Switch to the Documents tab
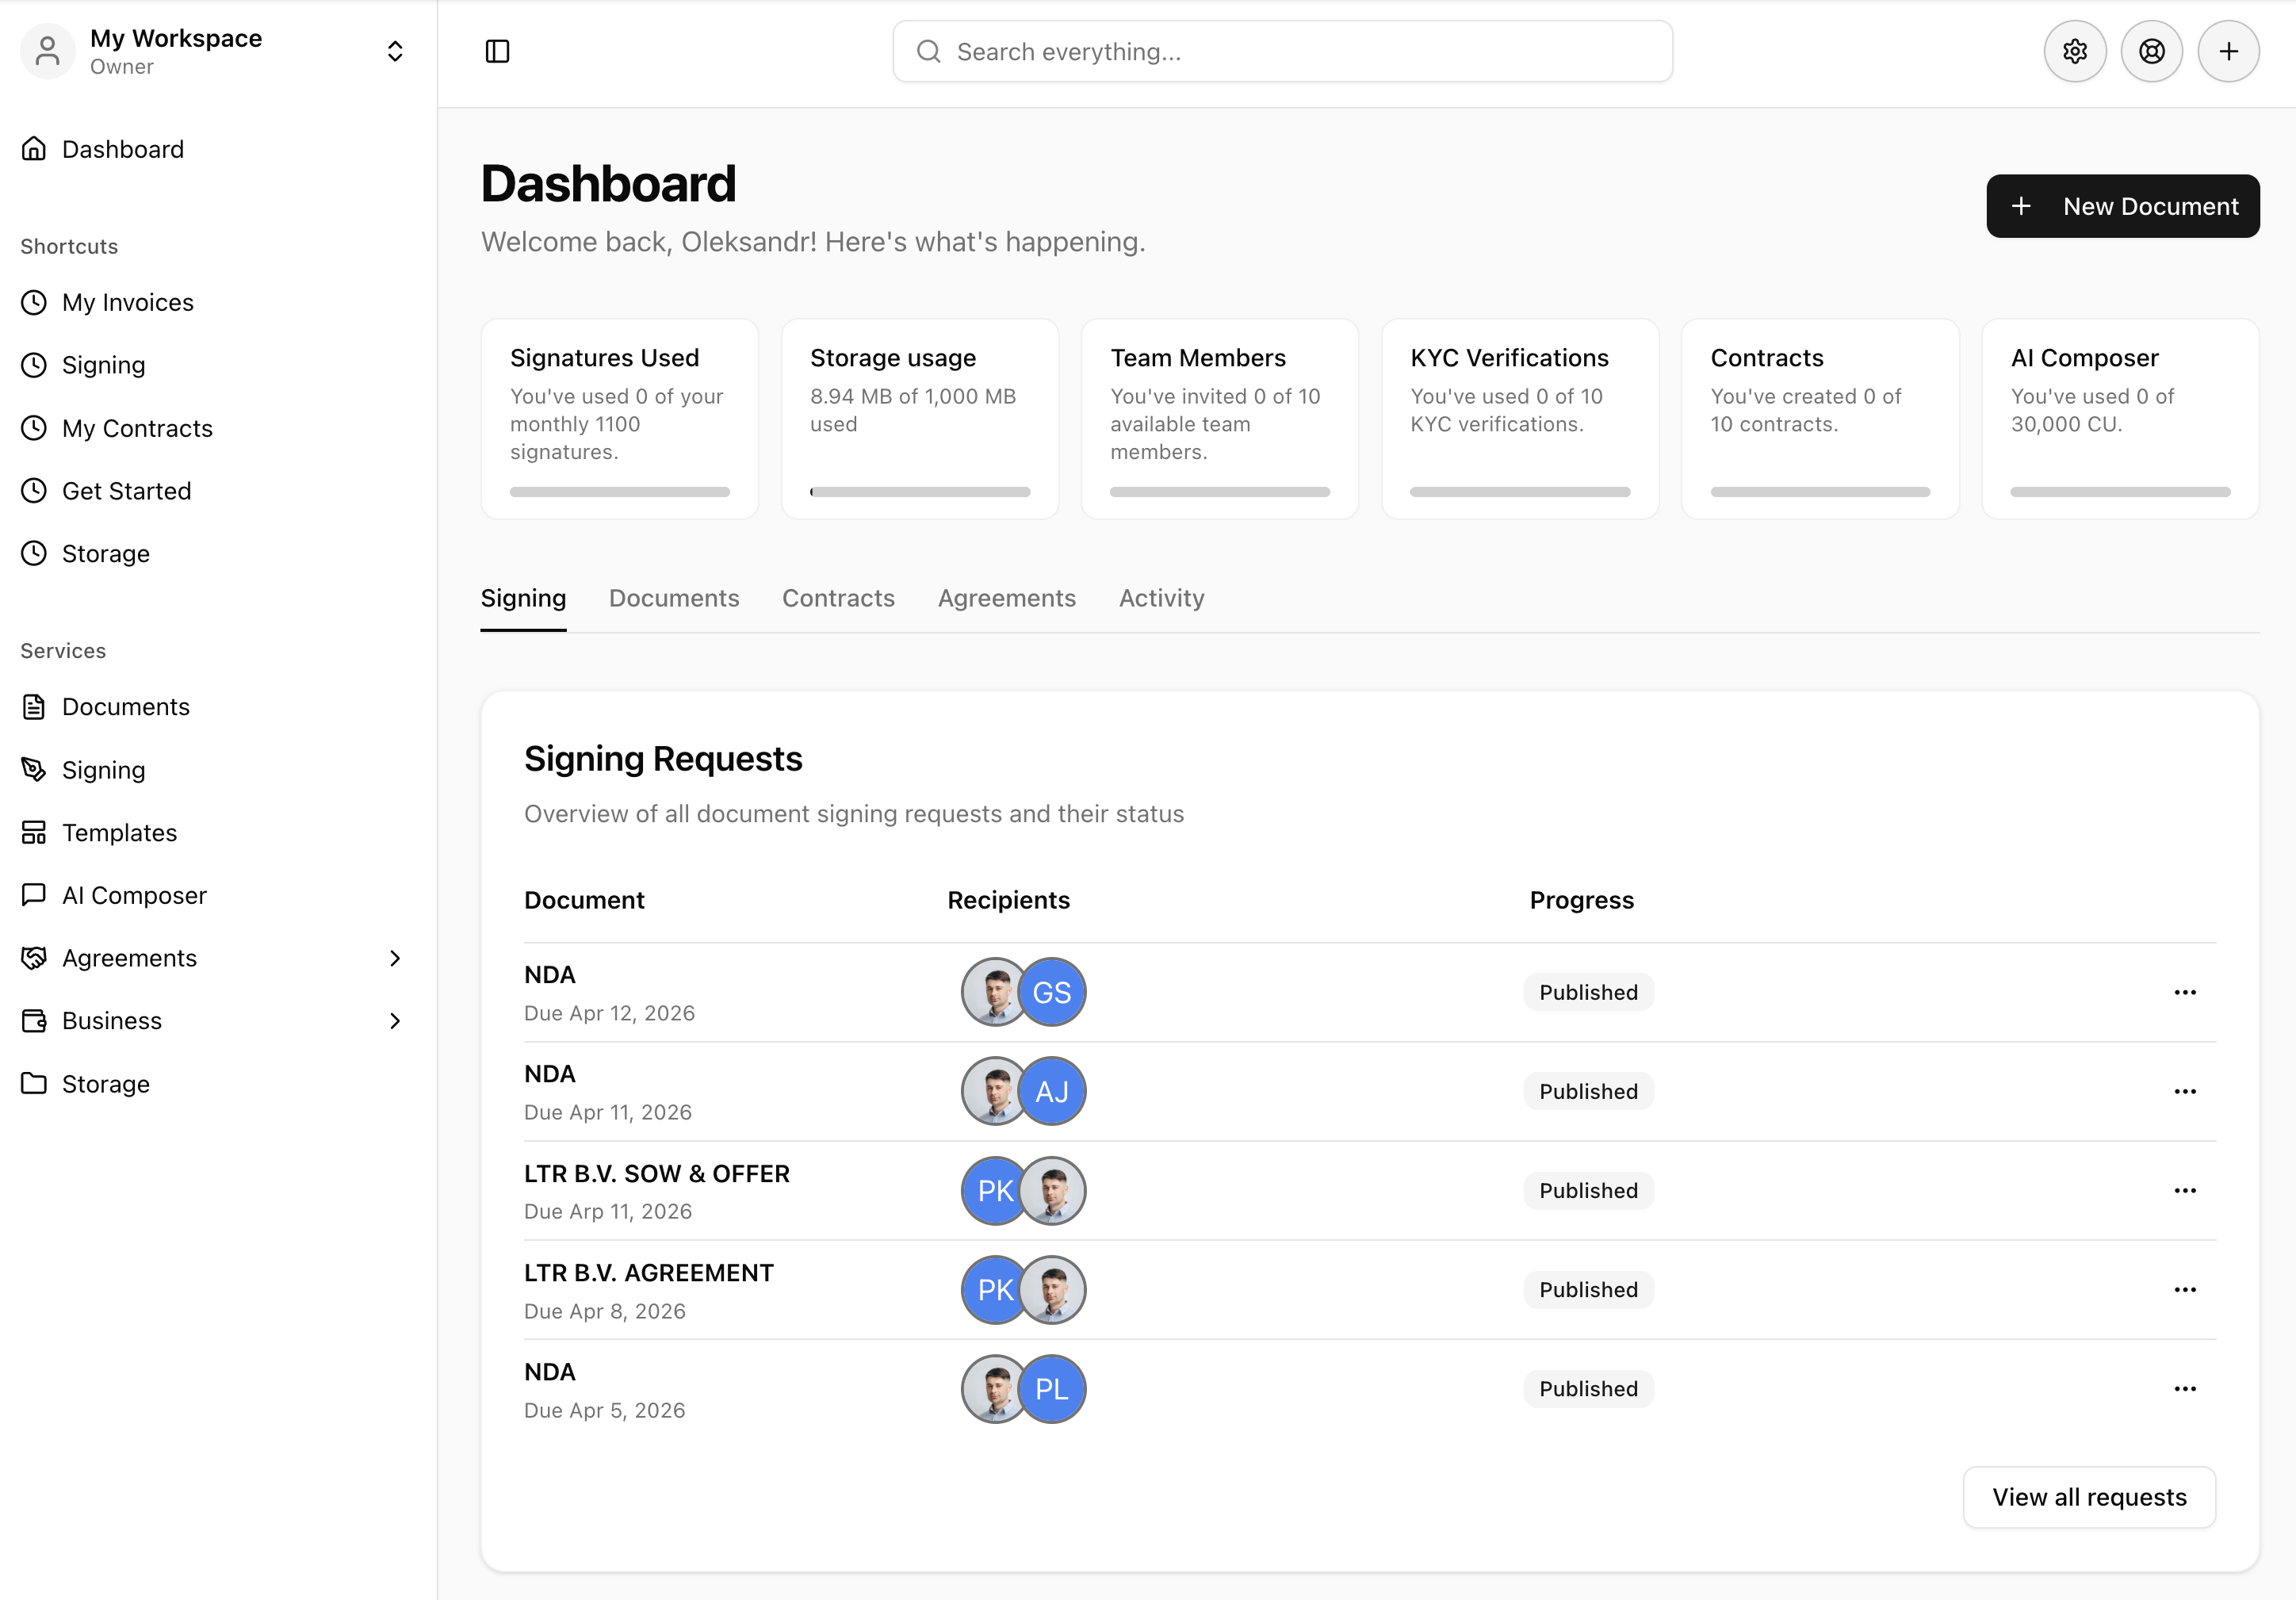Viewport: 2296px width, 1600px height. (x=674, y=598)
